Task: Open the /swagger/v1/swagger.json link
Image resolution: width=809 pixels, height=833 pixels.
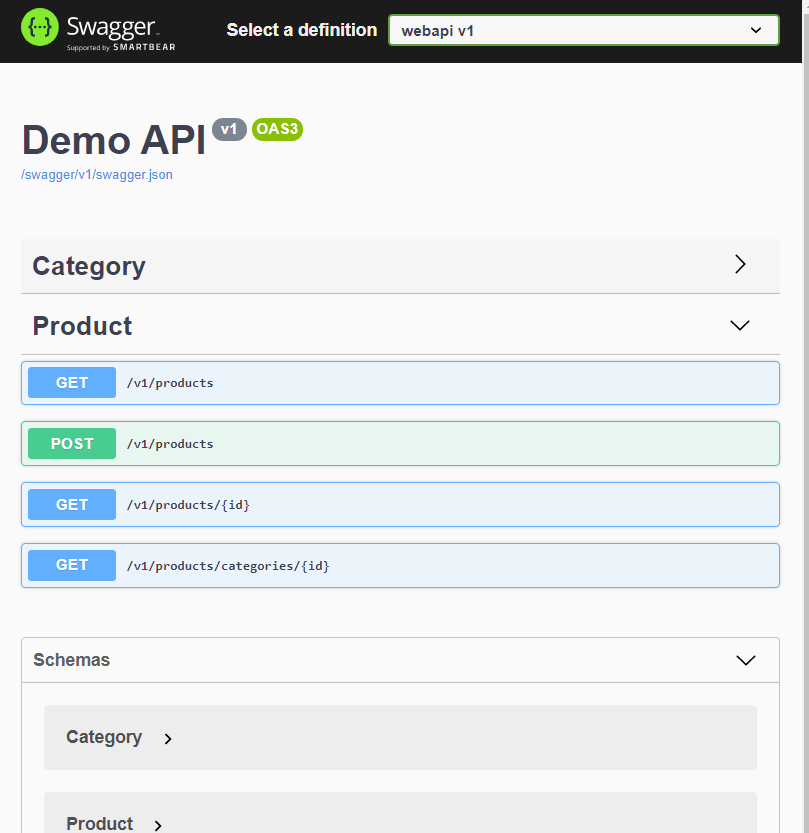Action: (97, 175)
